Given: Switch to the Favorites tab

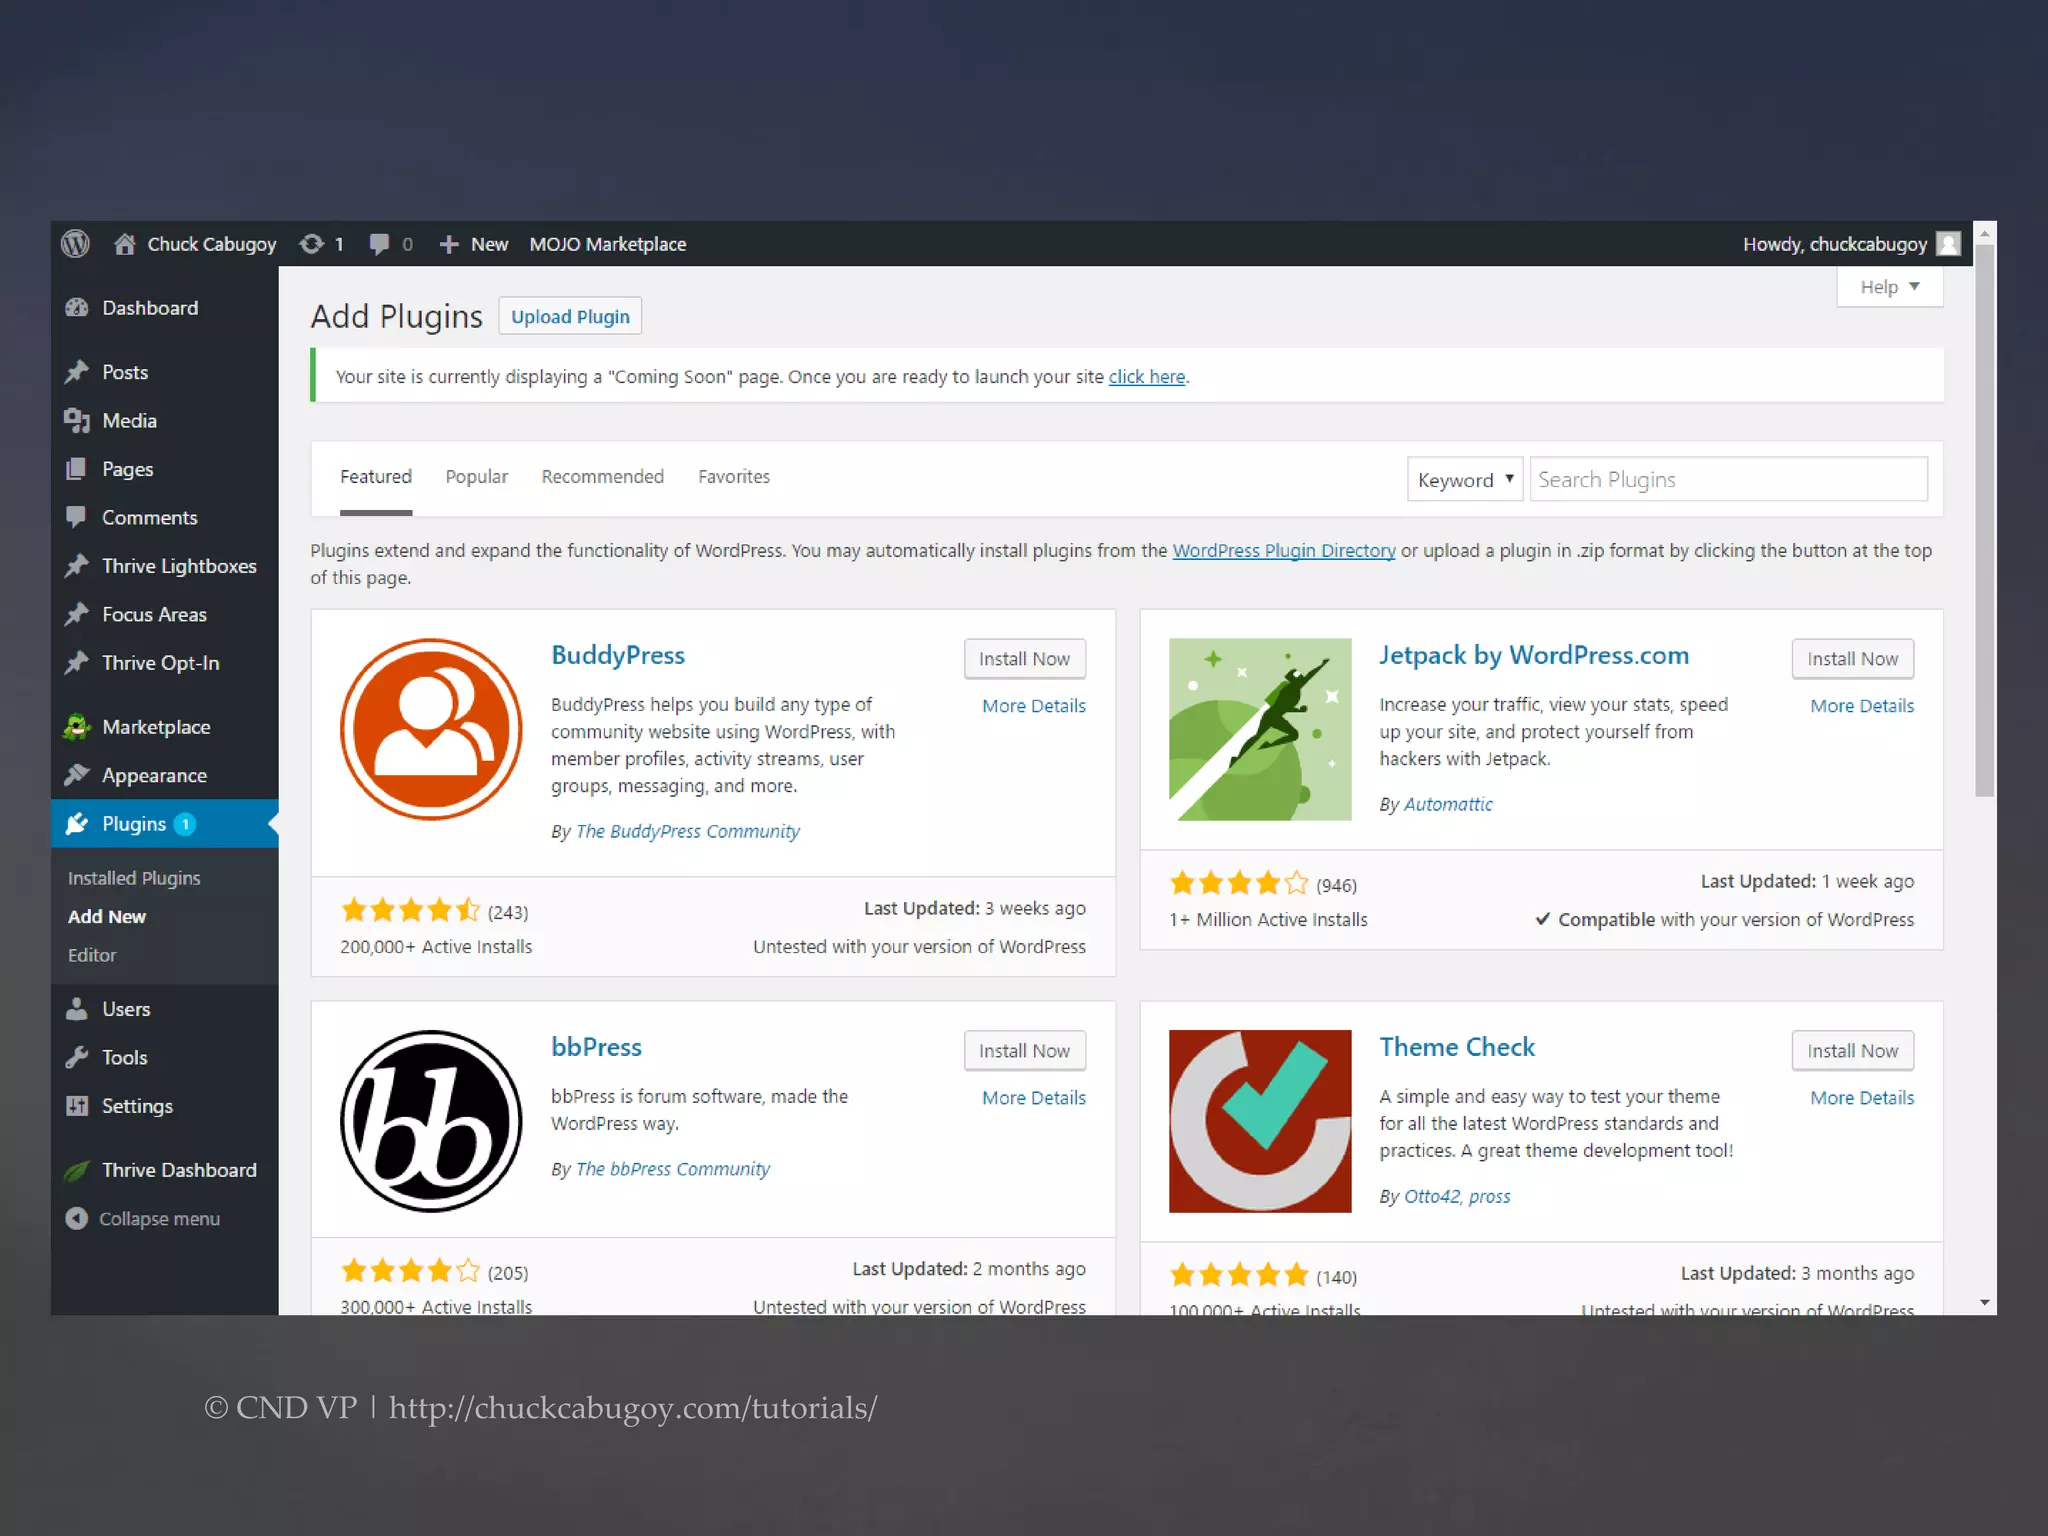Looking at the screenshot, I should 734,477.
